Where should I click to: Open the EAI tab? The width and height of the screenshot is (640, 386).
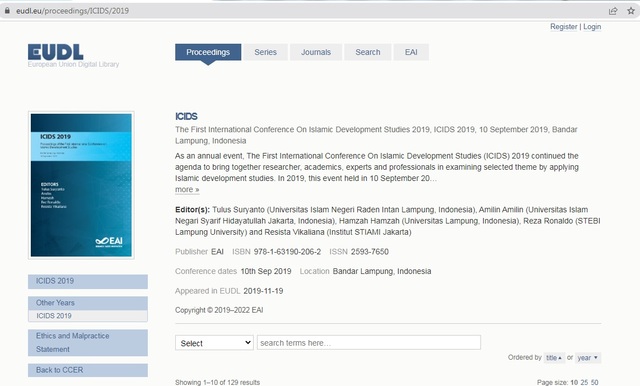411,52
